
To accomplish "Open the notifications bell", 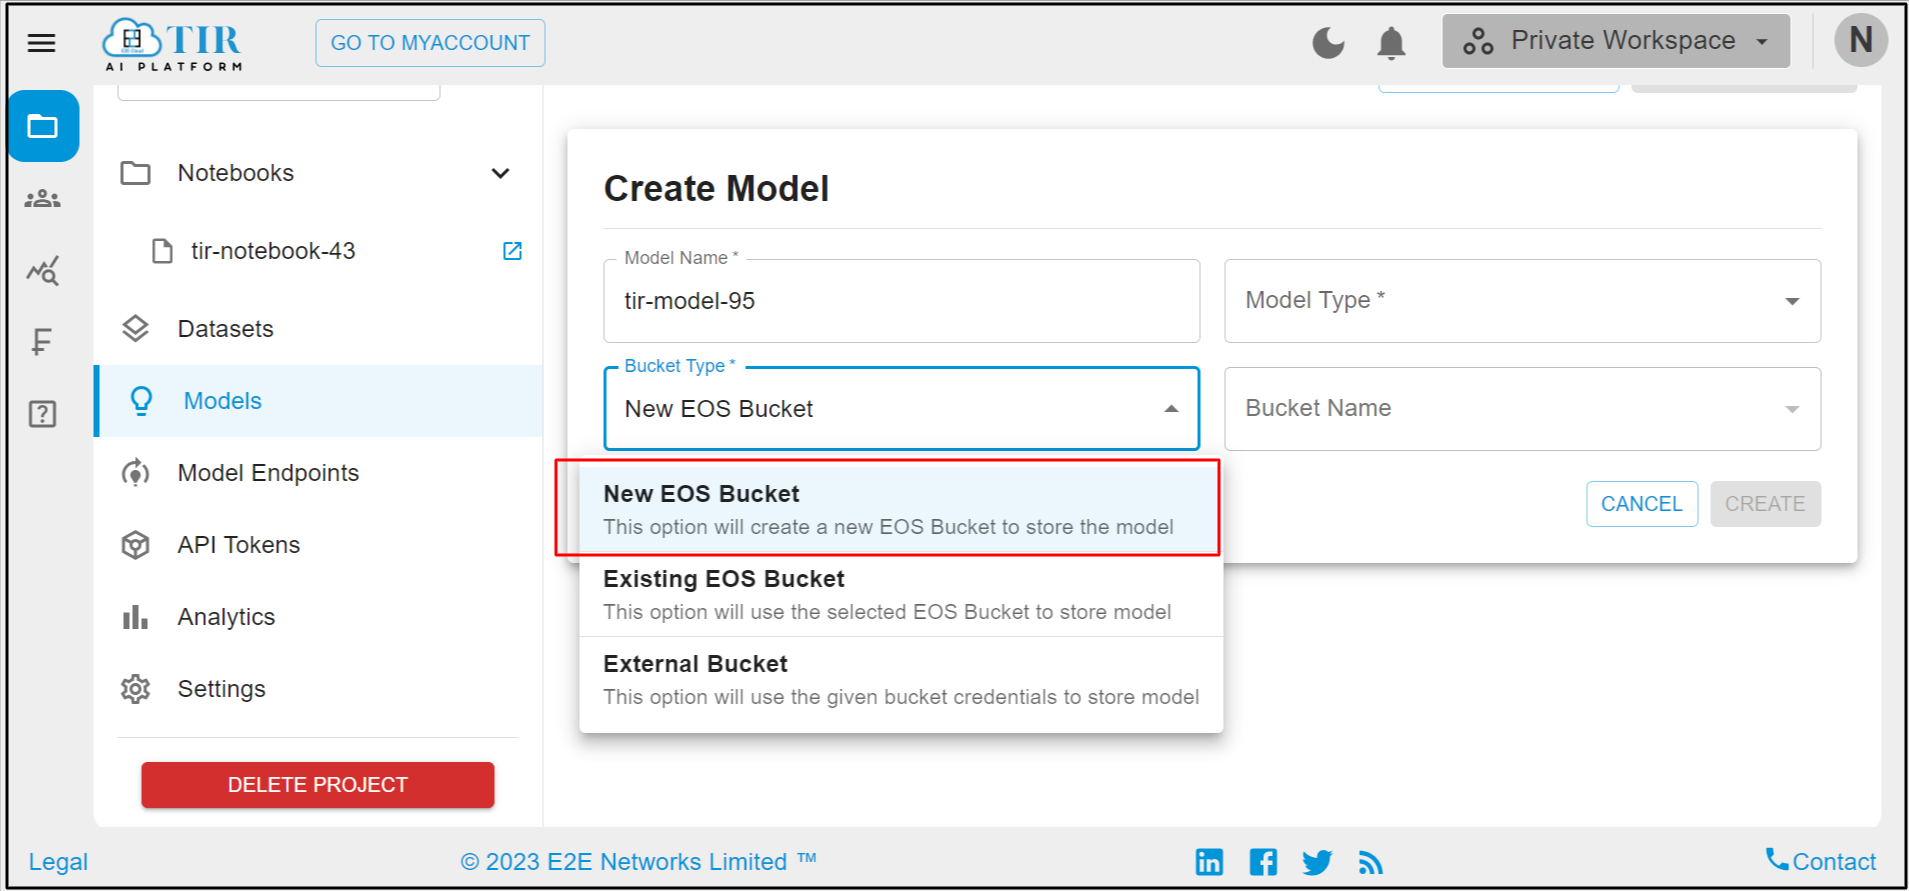I will point(1391,43).
